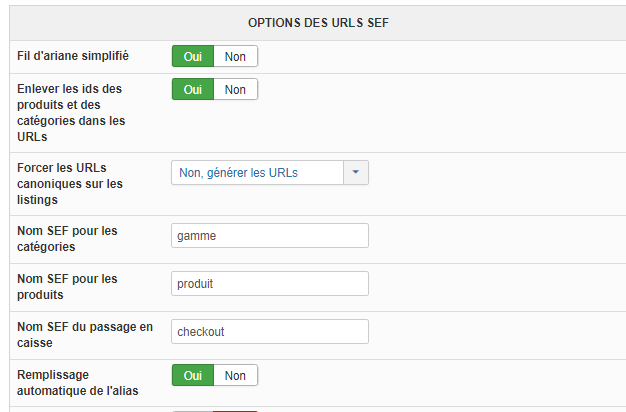Click 'Forcer les URLs canoniques' label text
Viewport: 626px width, 412px height.
70,183
